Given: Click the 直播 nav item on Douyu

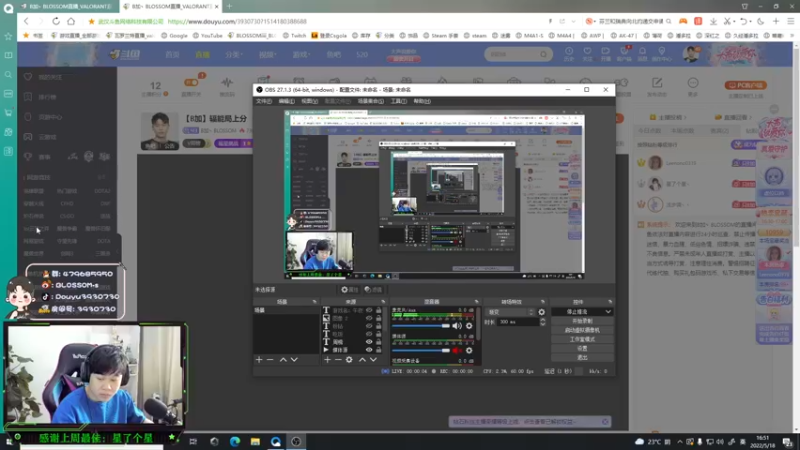Looking at the screenshot, I should 203,54.
